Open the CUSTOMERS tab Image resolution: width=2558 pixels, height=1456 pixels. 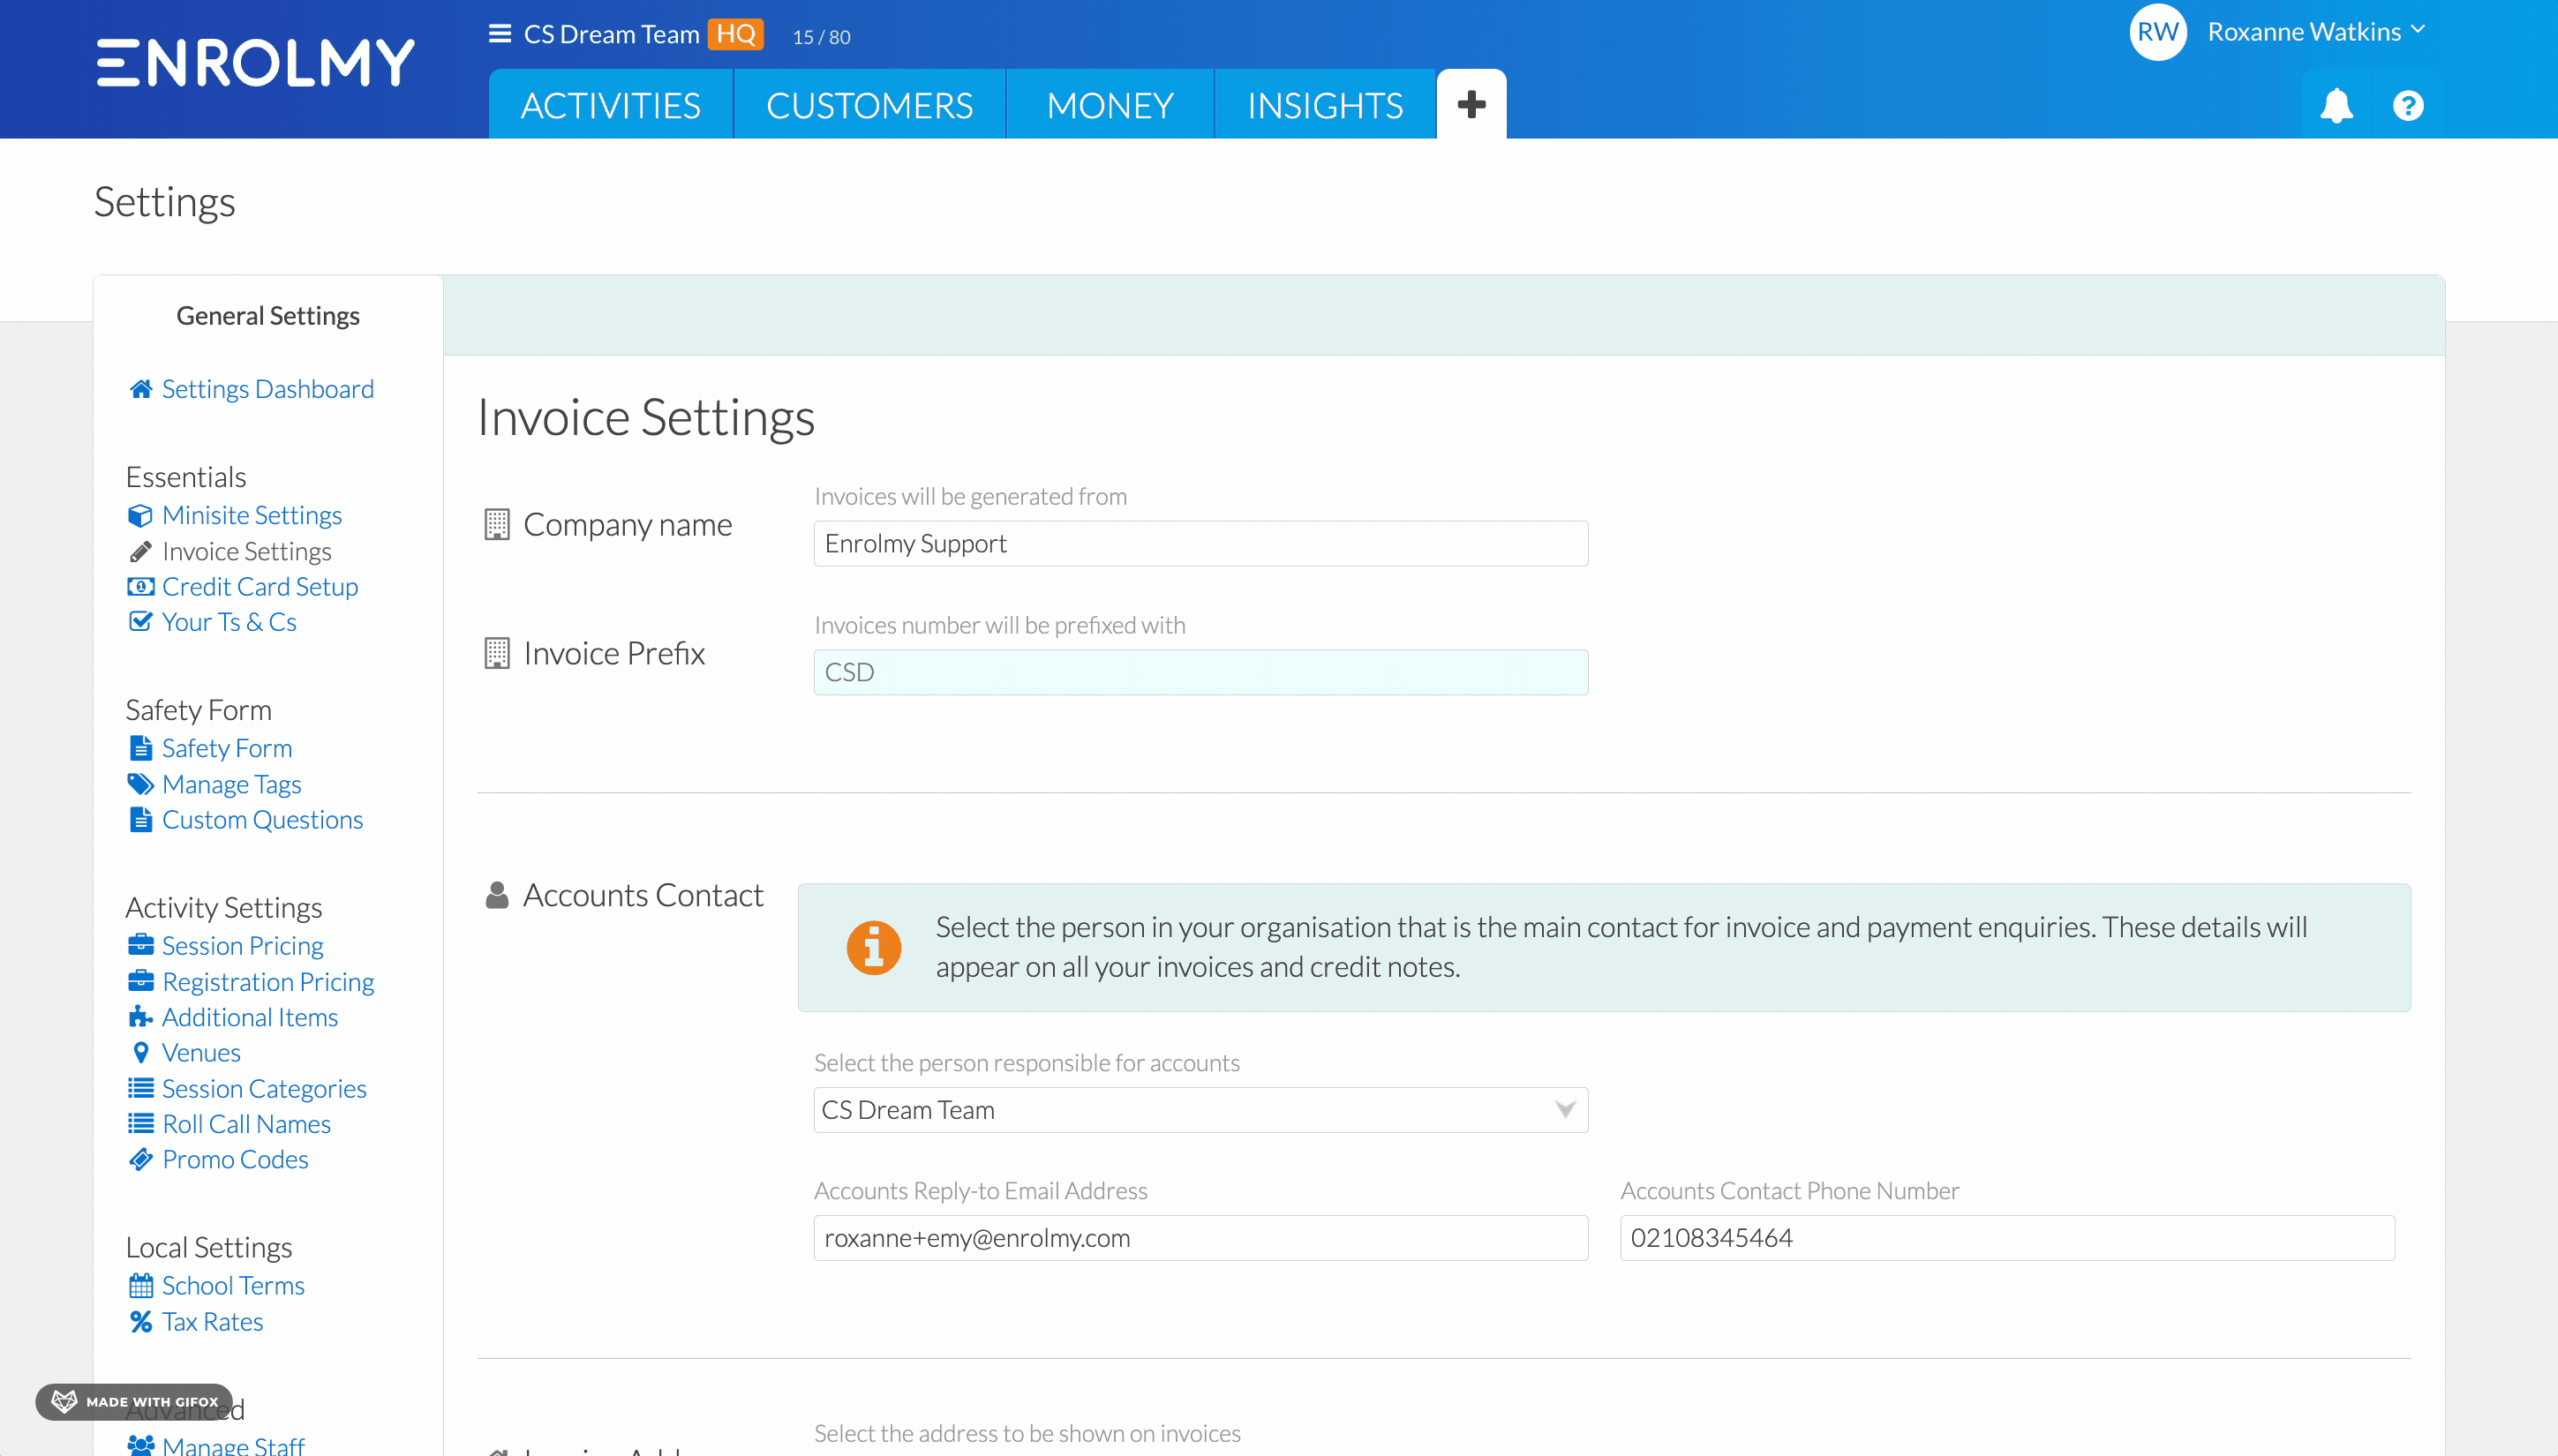pyautogui.click(x=869, y=105)
